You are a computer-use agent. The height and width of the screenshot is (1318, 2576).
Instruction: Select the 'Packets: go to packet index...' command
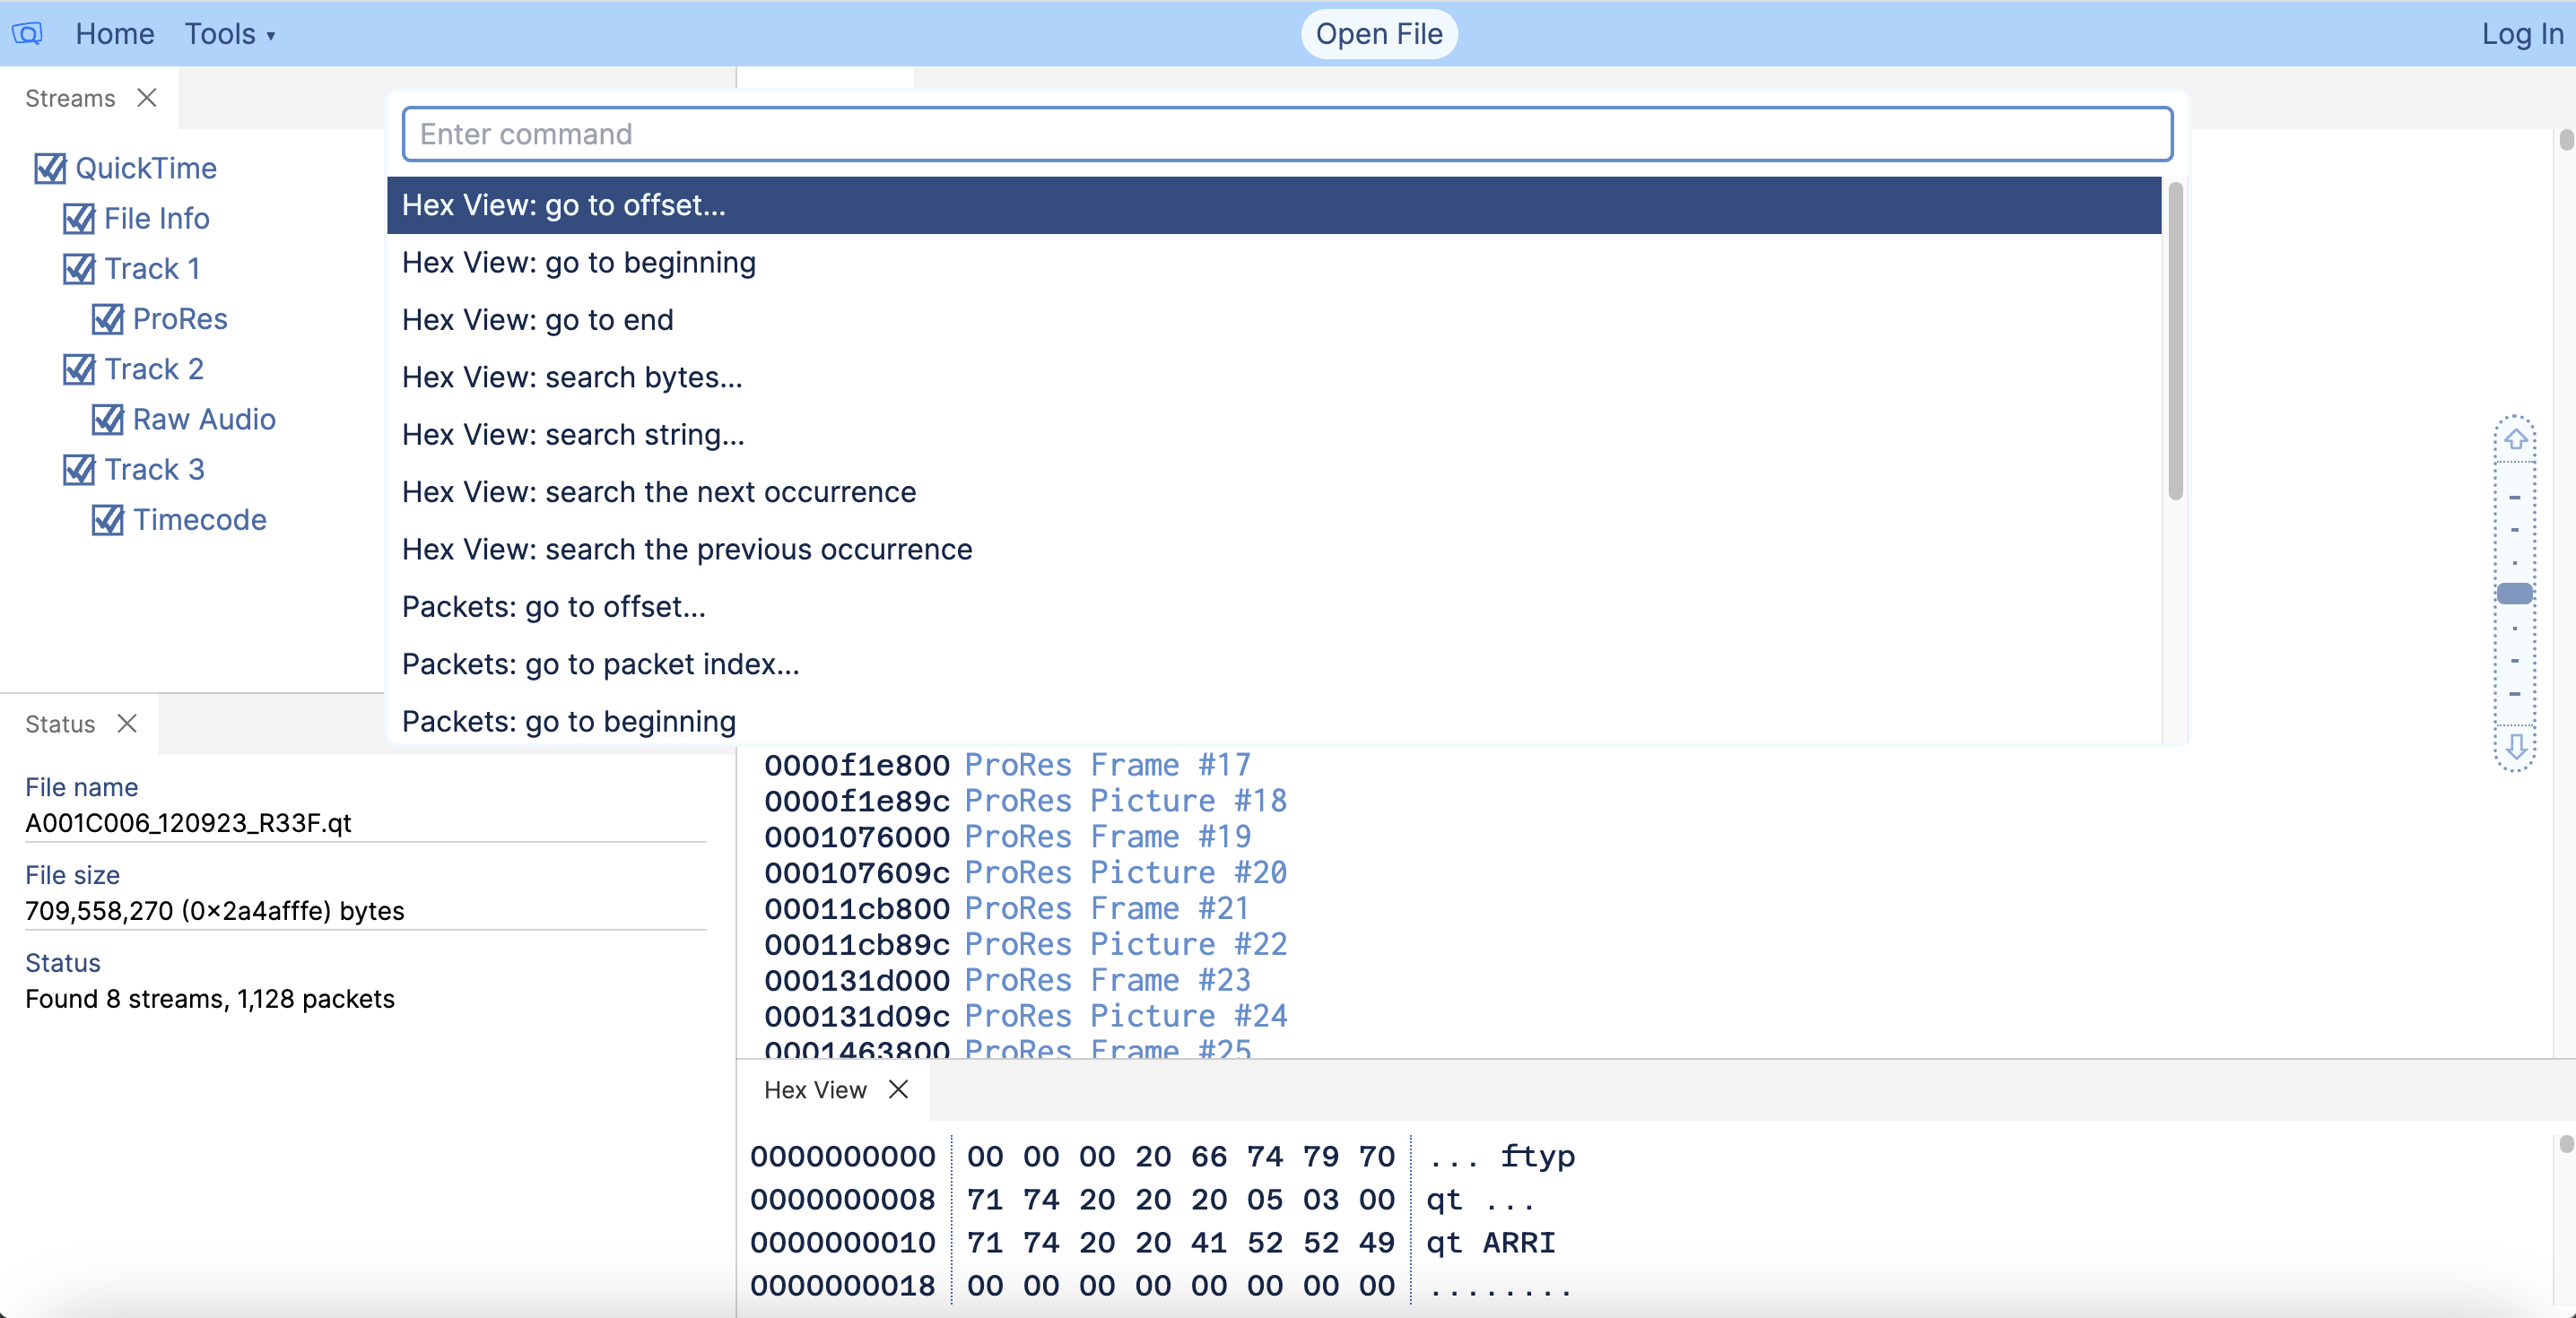point(600,663)
